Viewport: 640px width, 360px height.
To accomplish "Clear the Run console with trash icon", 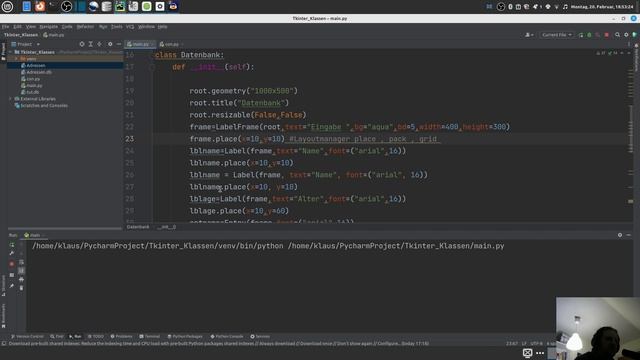I will pos(21,288).
